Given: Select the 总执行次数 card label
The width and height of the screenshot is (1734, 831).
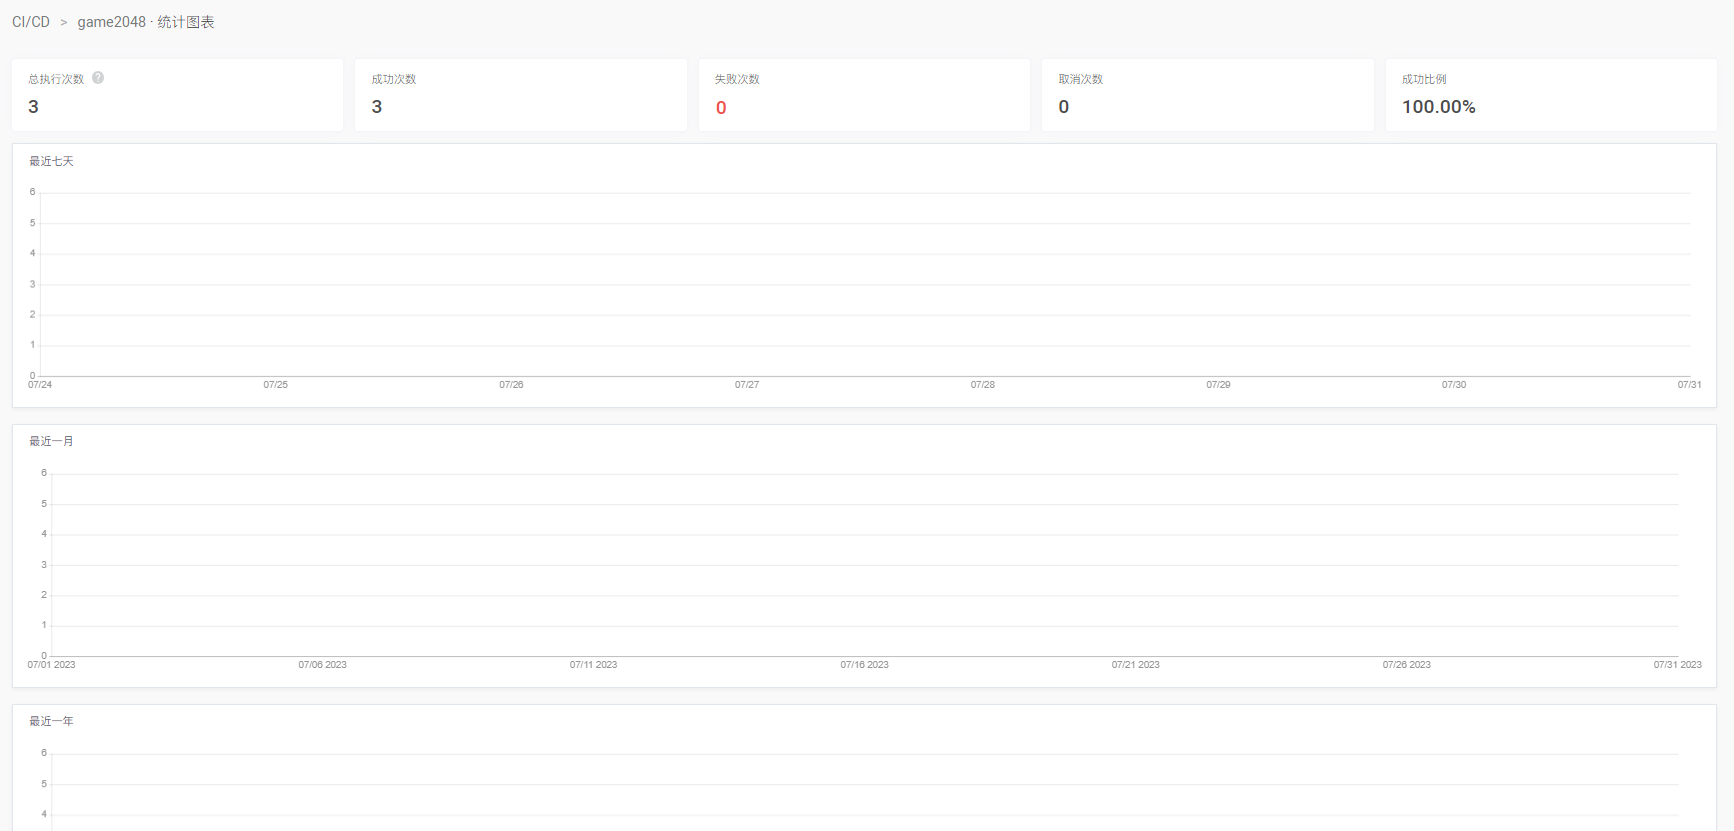Looking at the screenshot, I should click(56, 79).
